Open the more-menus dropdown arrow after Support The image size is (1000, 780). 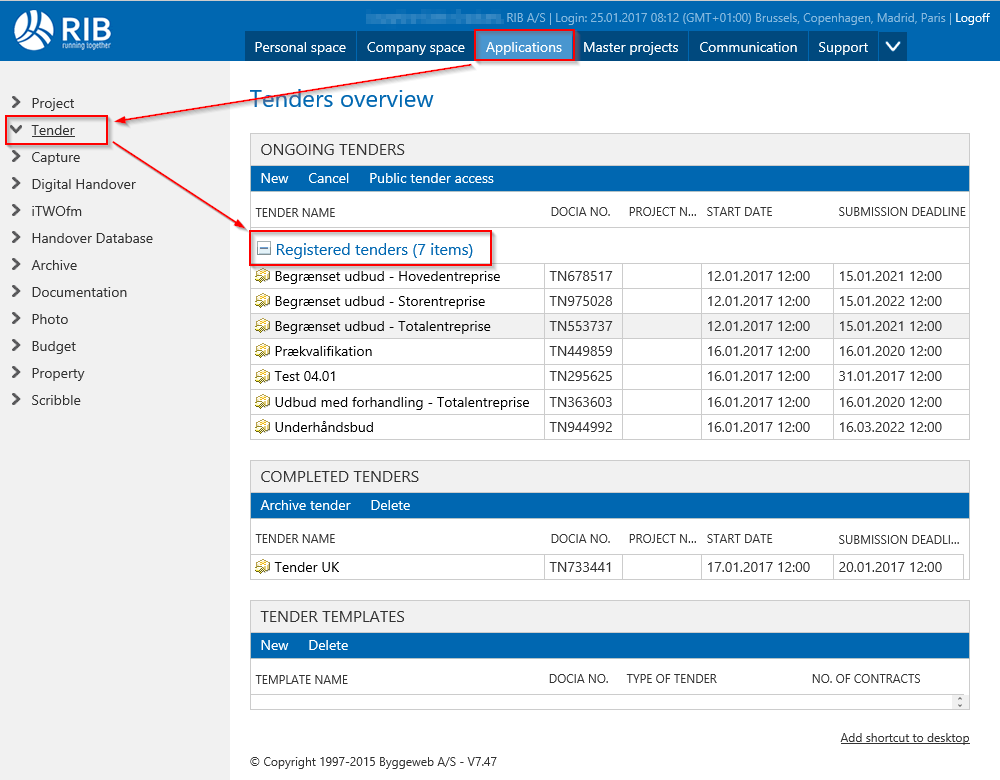point(893,47)
